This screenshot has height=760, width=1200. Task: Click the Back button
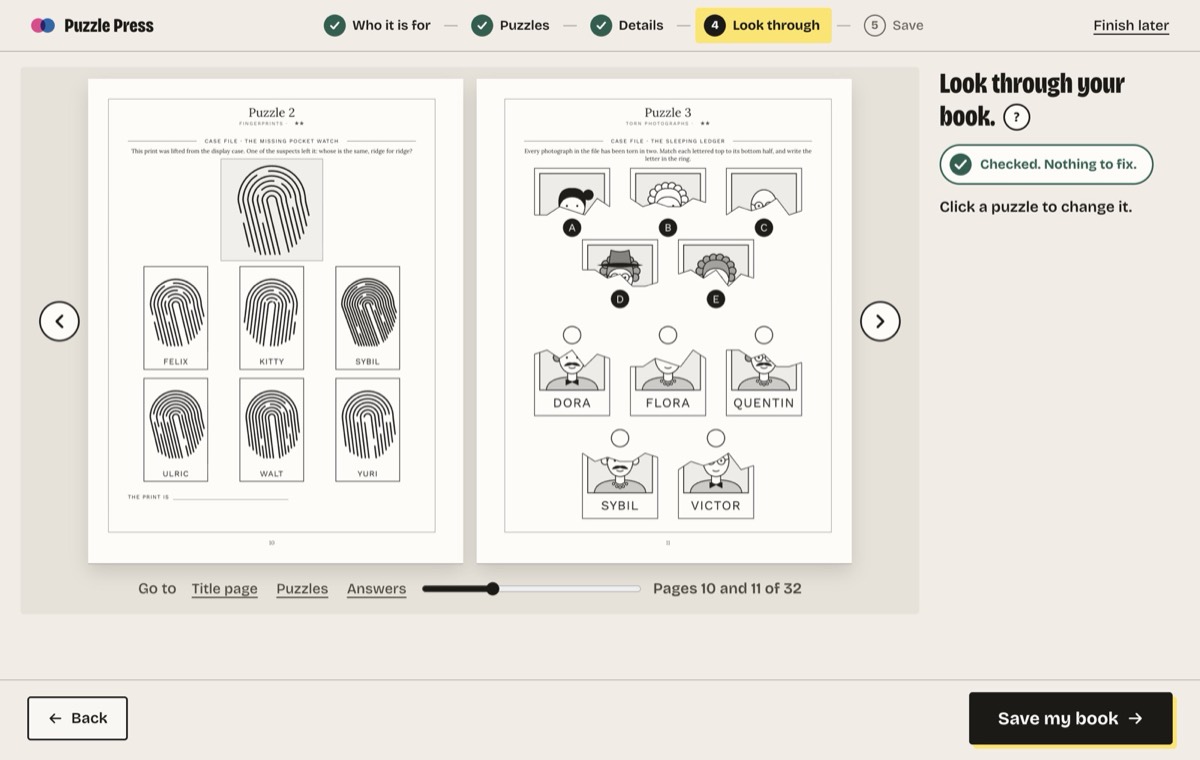[x=77, y=718]
